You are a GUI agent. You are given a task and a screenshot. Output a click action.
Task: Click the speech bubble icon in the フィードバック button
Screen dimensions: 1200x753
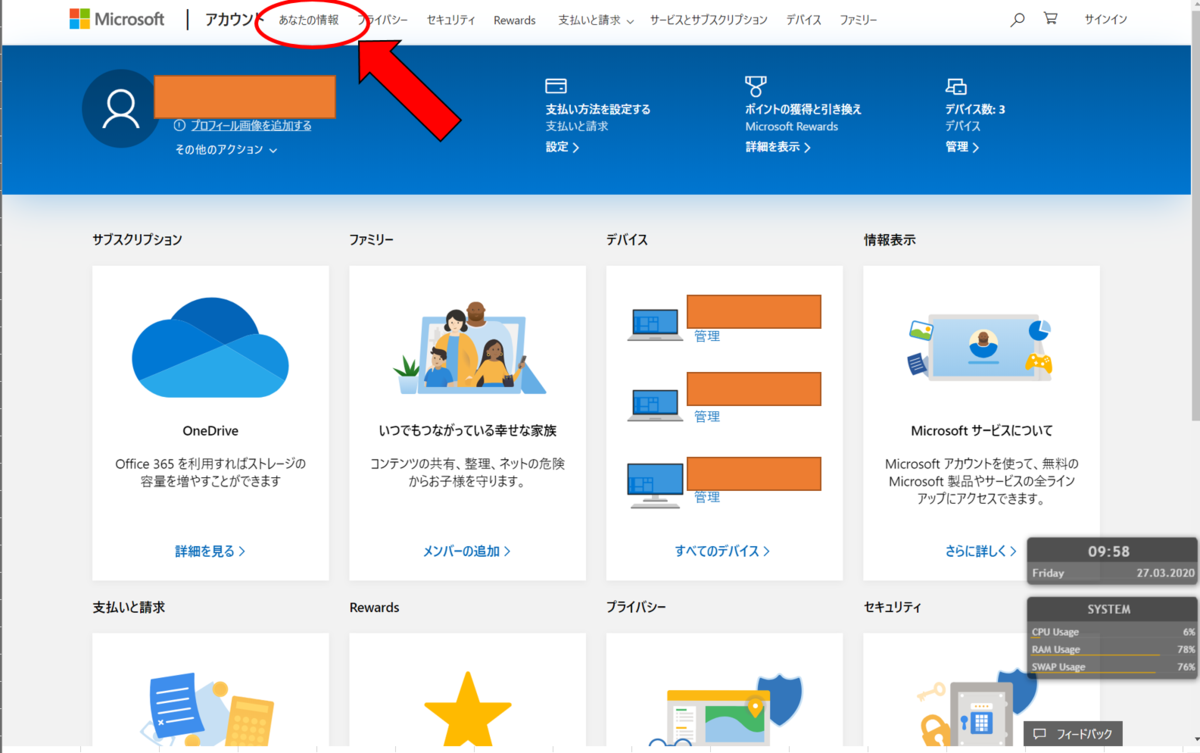point(1040,734)
